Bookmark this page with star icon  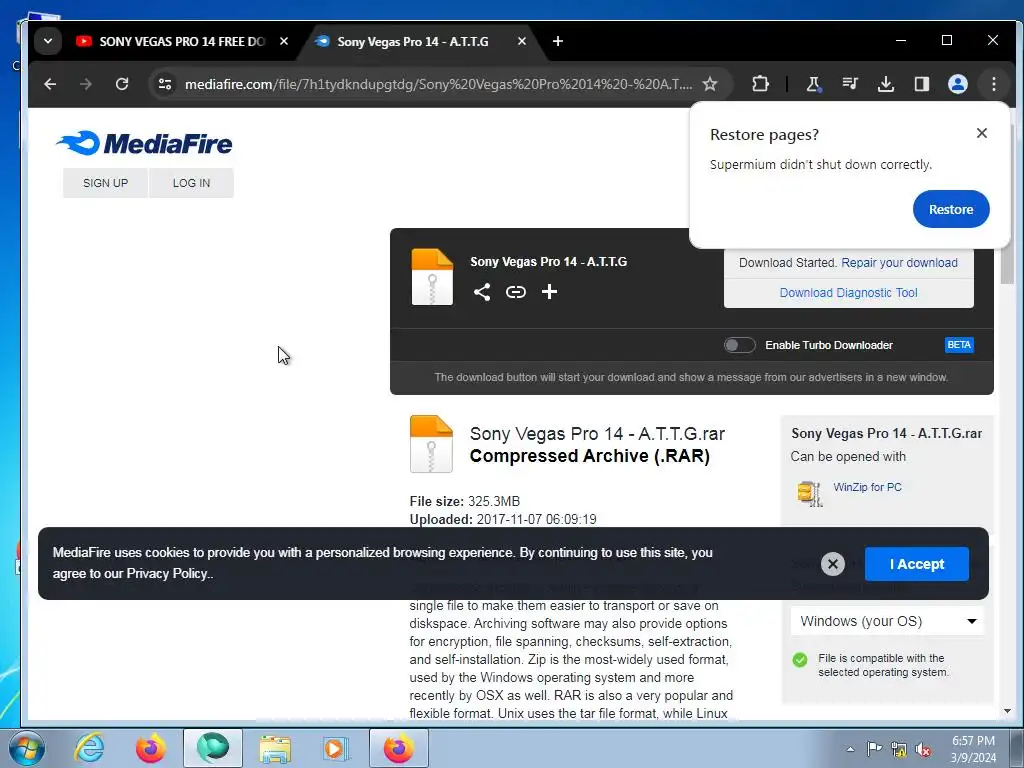710,84
